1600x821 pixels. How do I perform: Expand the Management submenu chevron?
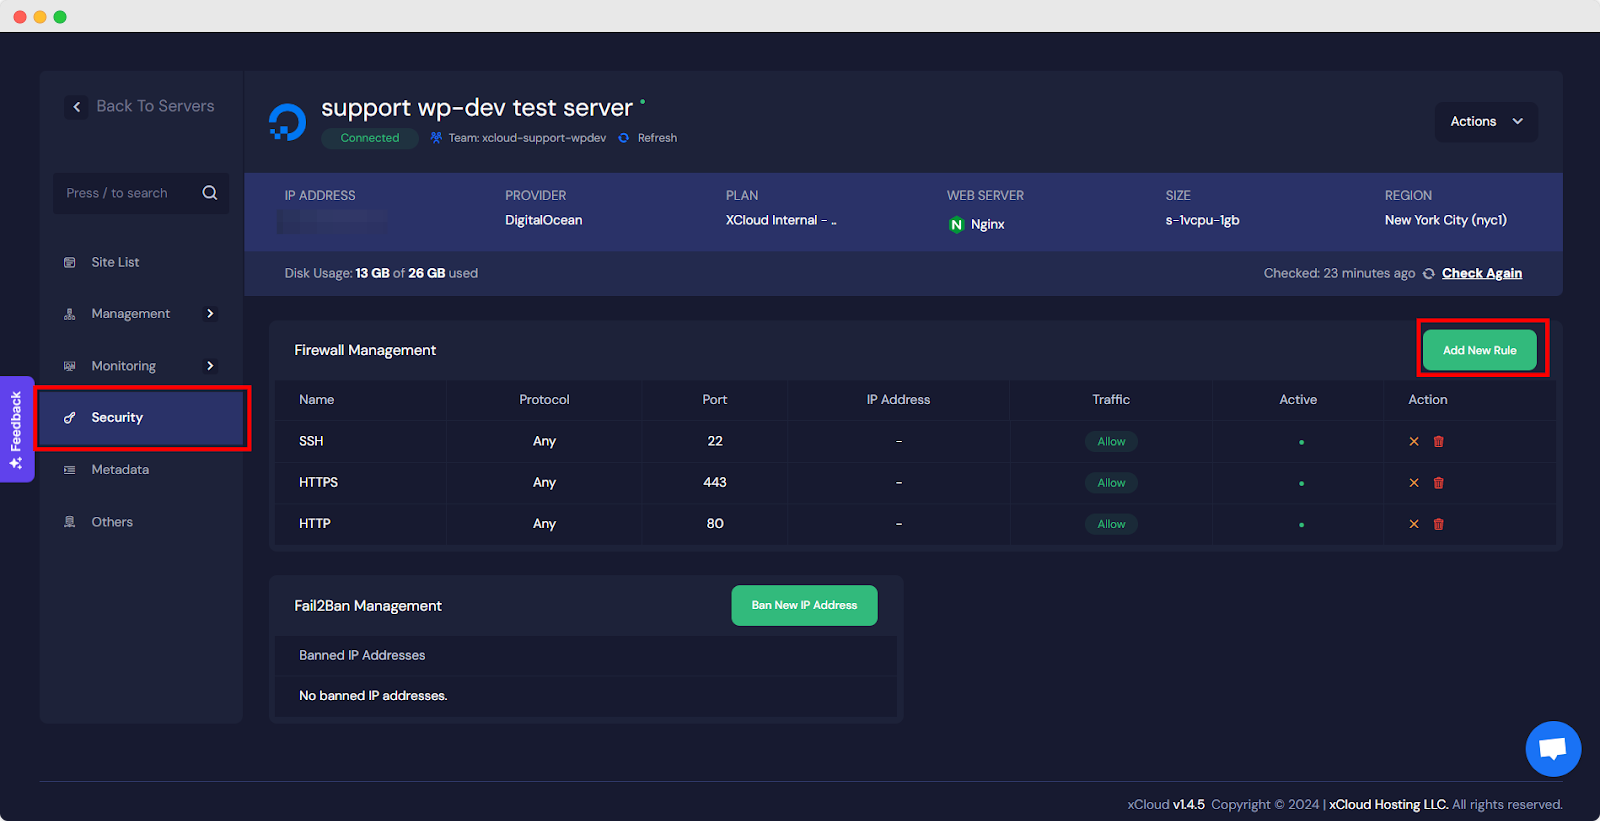[210, 314]
